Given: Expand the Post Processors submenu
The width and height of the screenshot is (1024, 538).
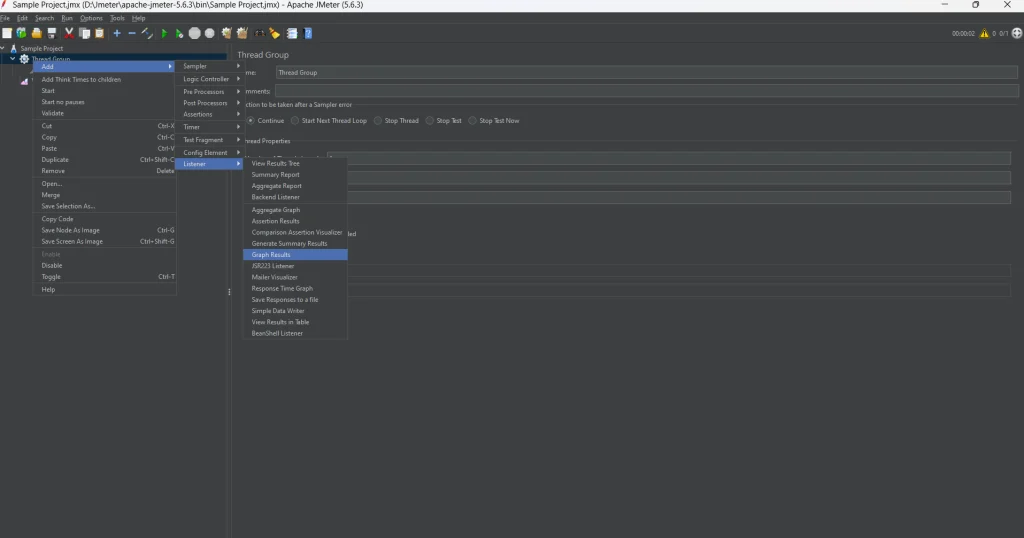Looking at the screenshot, I should [209, 103].
